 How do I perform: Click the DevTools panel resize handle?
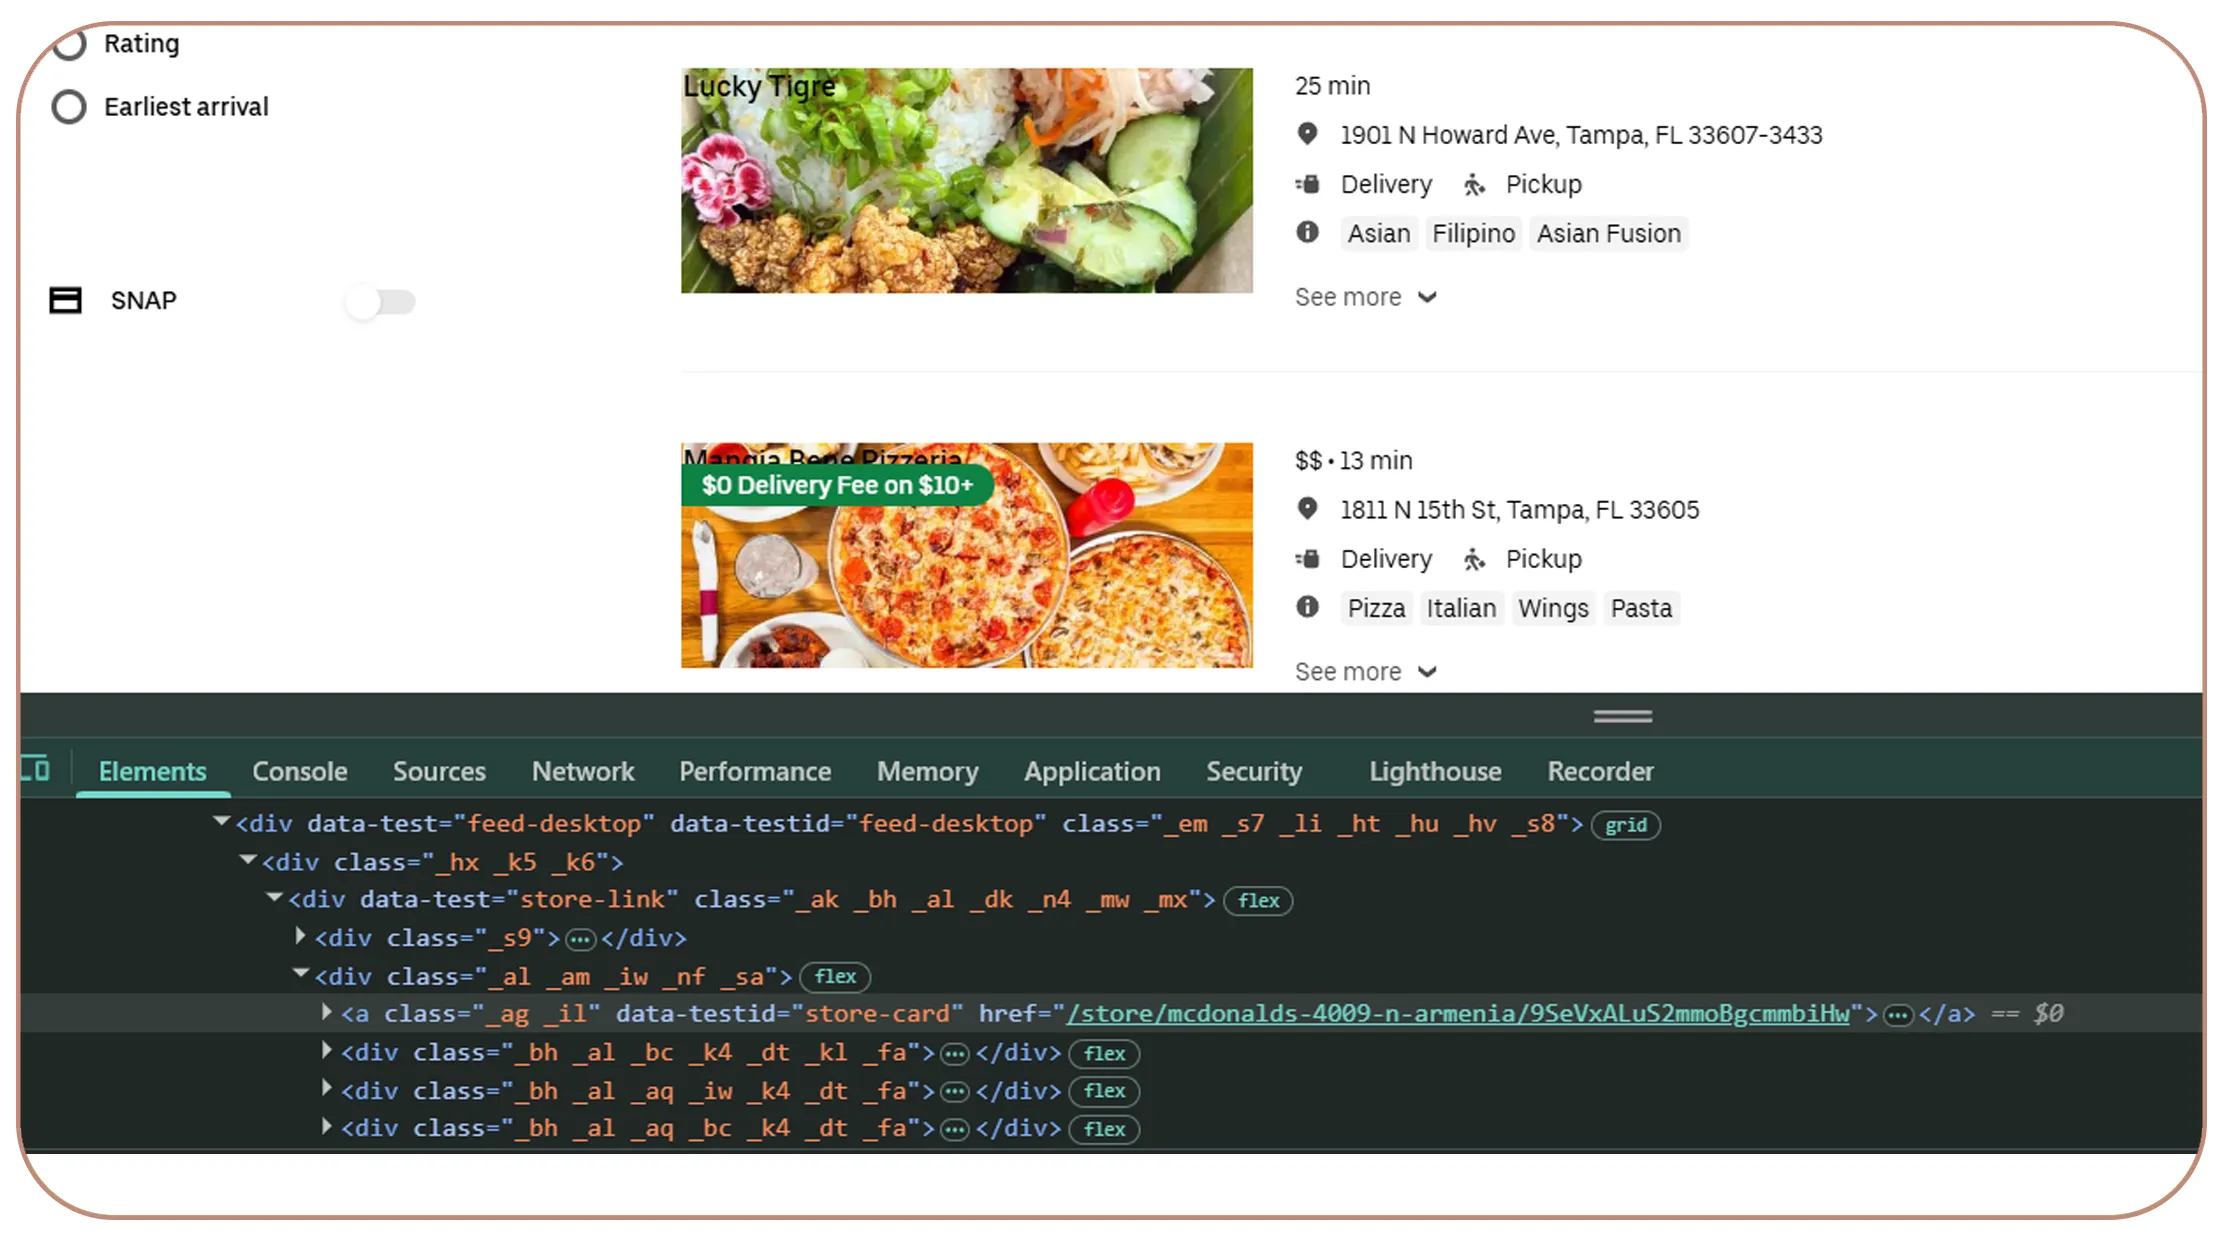pos(1622,716)
